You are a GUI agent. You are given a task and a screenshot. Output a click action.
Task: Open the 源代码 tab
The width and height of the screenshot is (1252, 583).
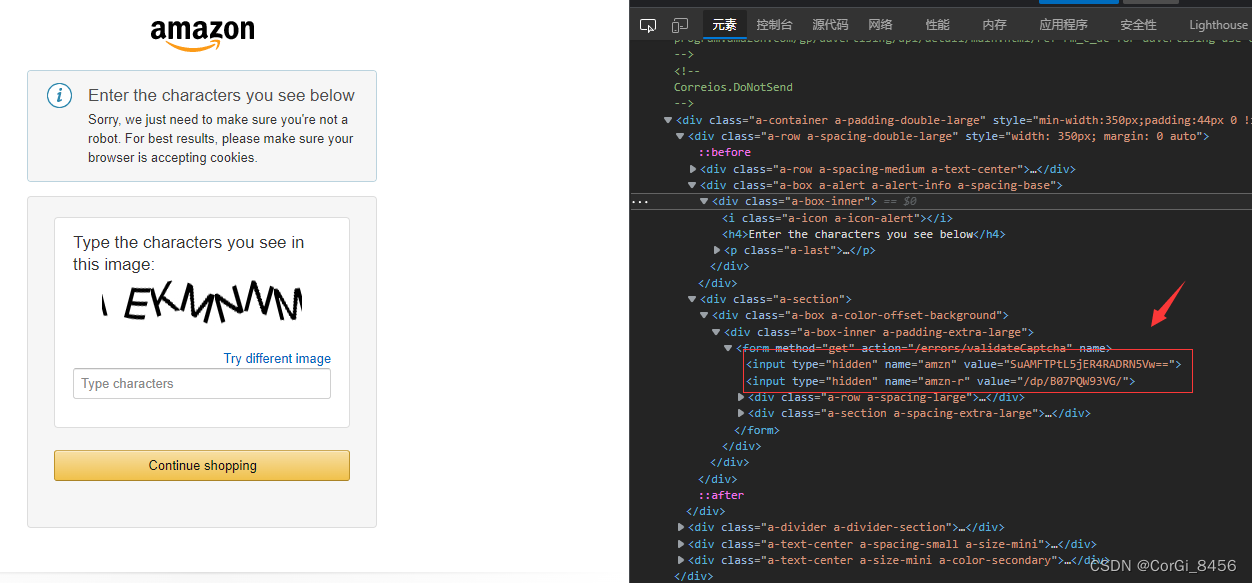tap(830, 25)
